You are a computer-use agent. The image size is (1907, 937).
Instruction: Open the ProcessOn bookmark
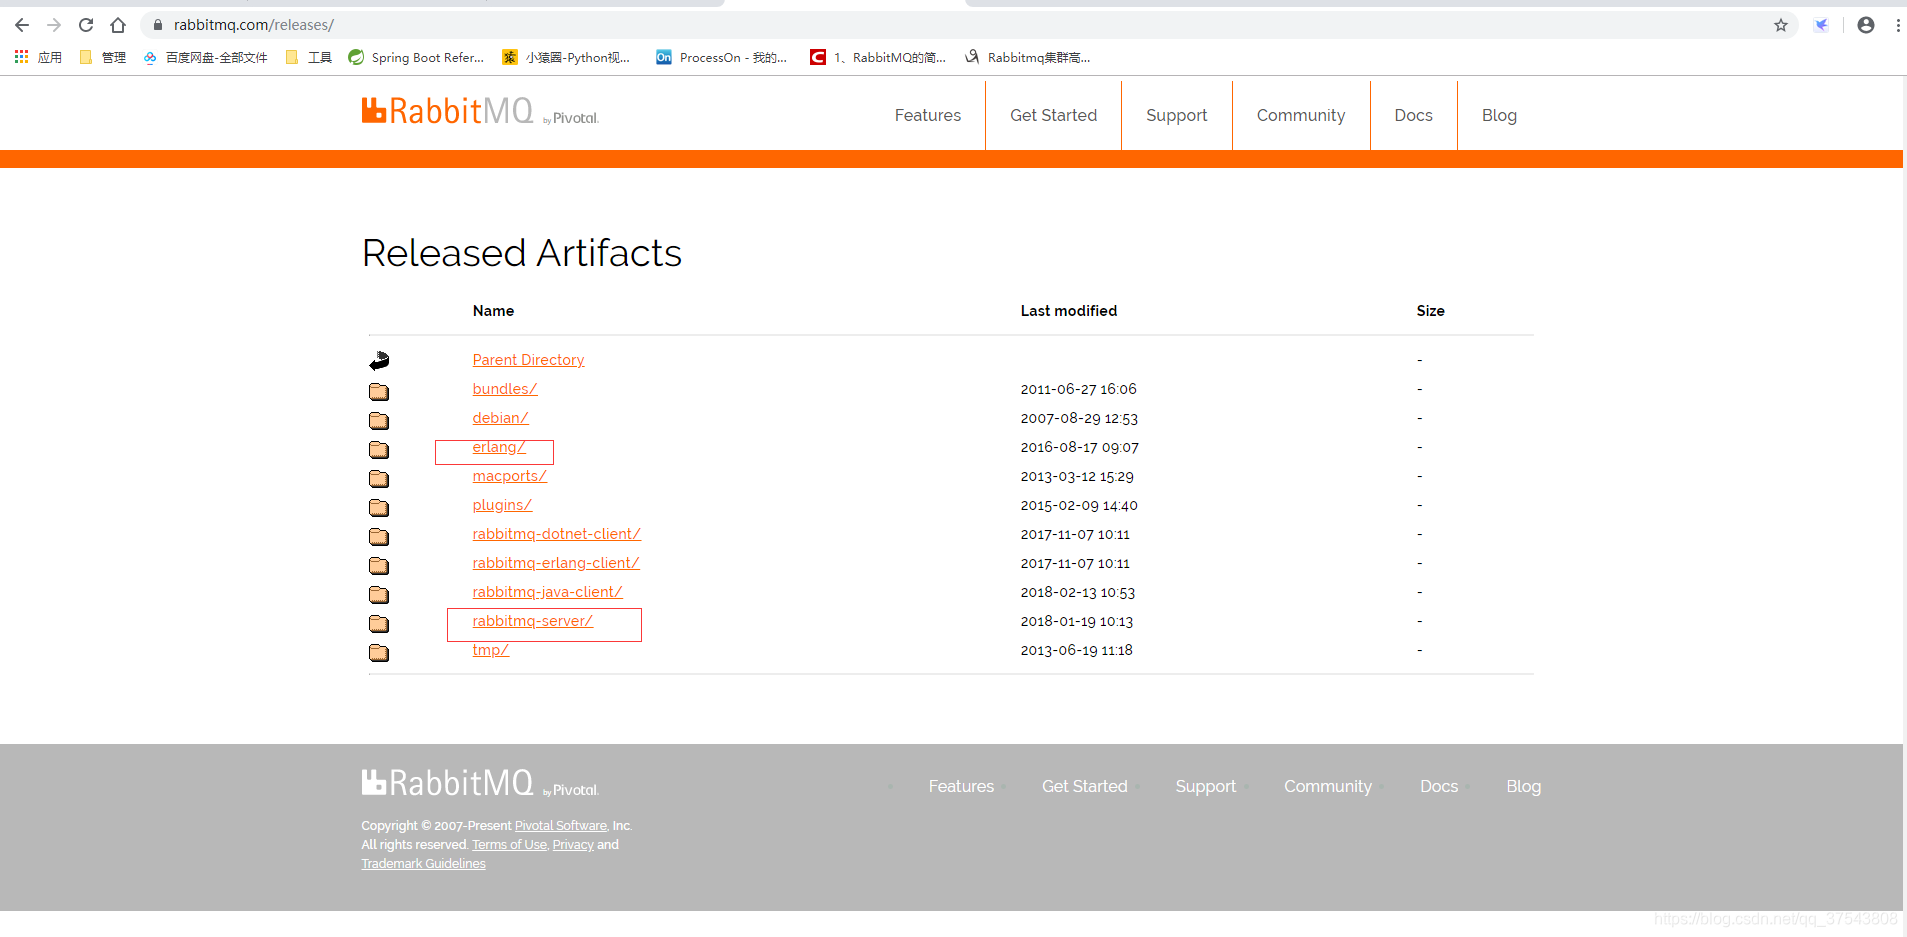pos(721,57)
